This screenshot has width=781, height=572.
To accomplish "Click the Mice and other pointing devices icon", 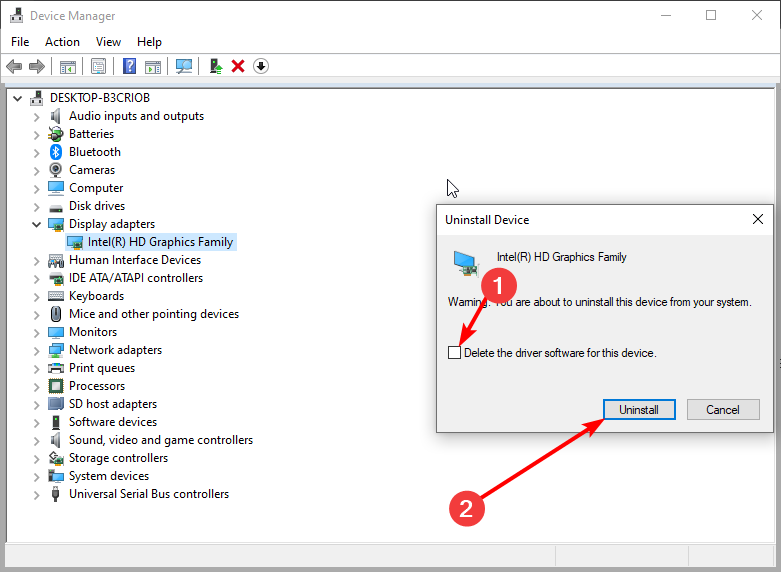I will [x=56, y=314].
